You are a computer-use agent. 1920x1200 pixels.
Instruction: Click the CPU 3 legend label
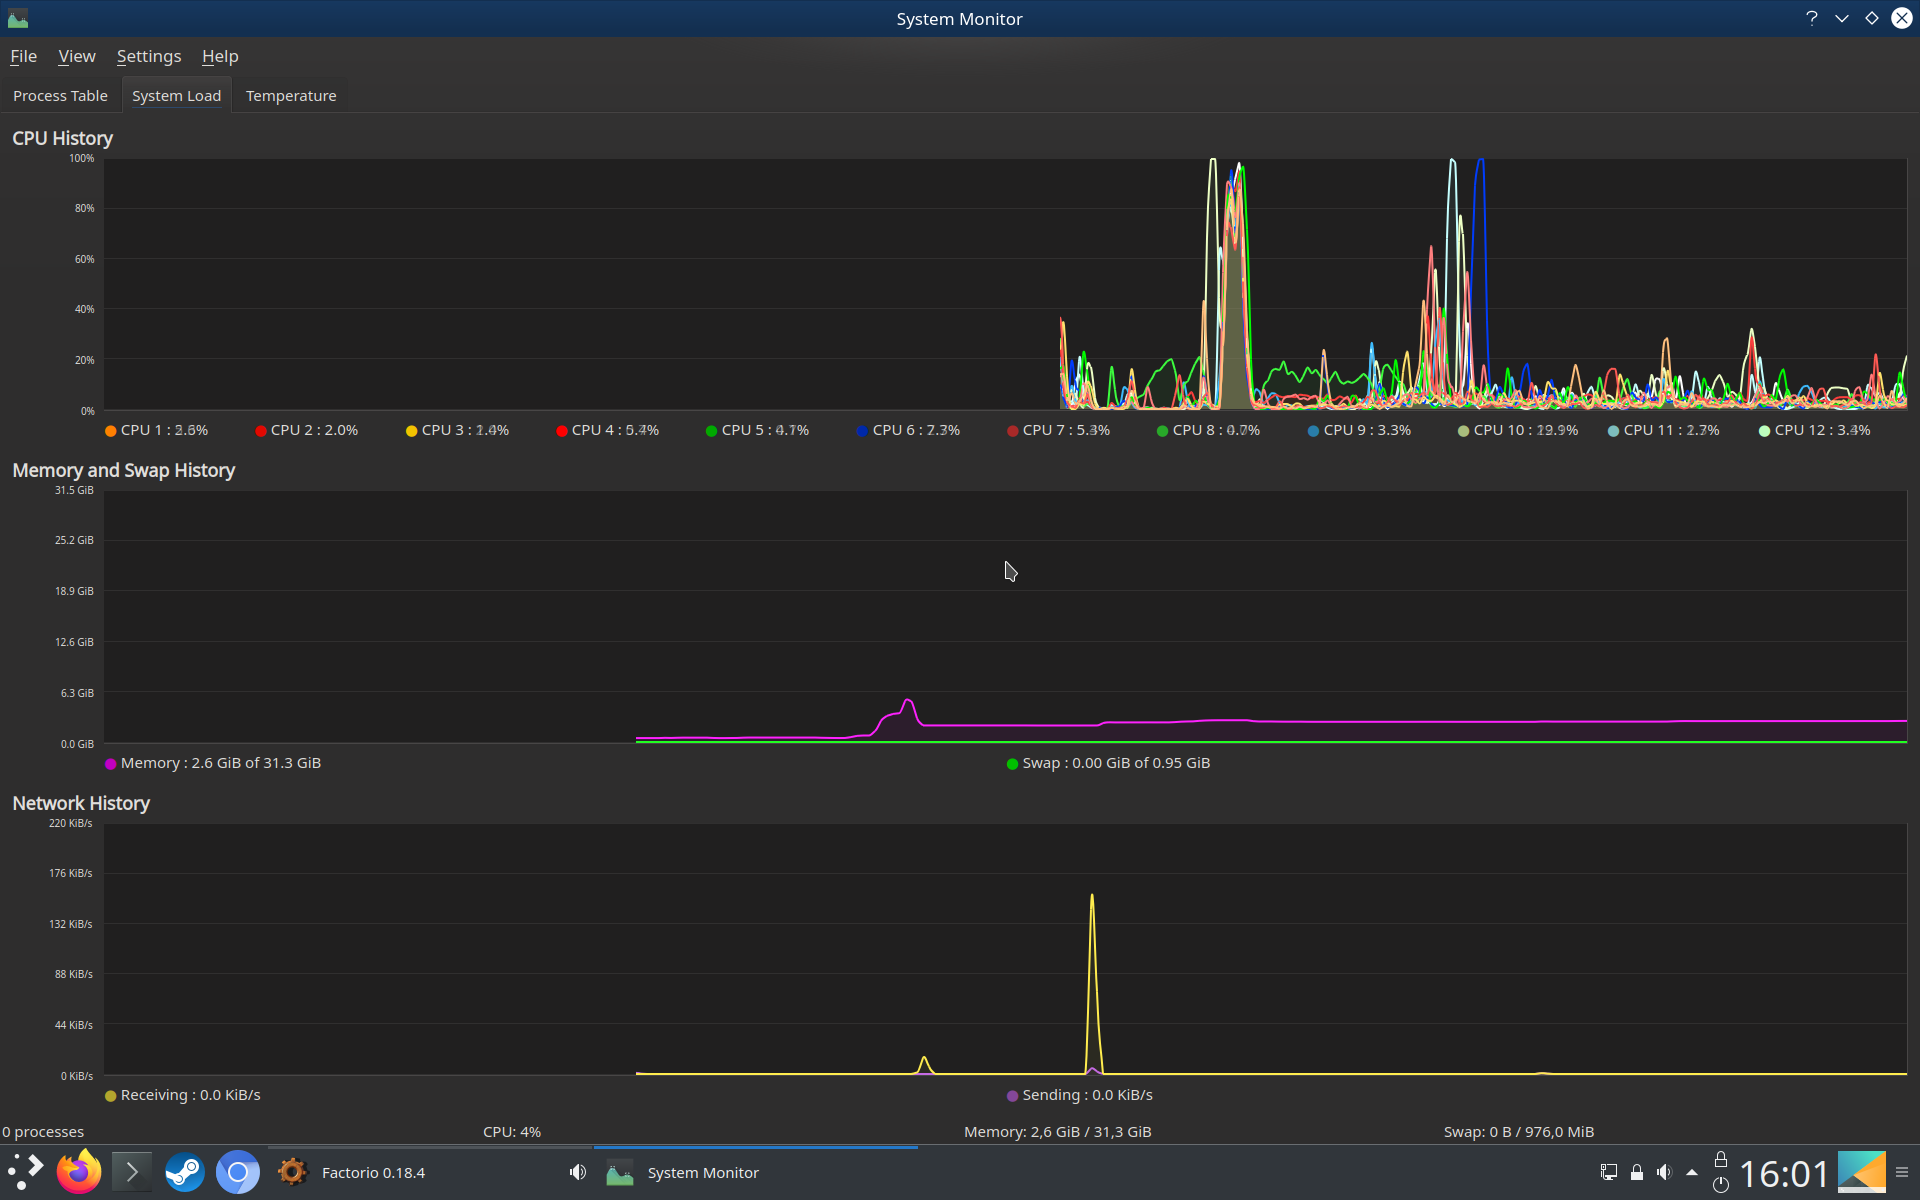pyautogui.click(x=465, y=430)
